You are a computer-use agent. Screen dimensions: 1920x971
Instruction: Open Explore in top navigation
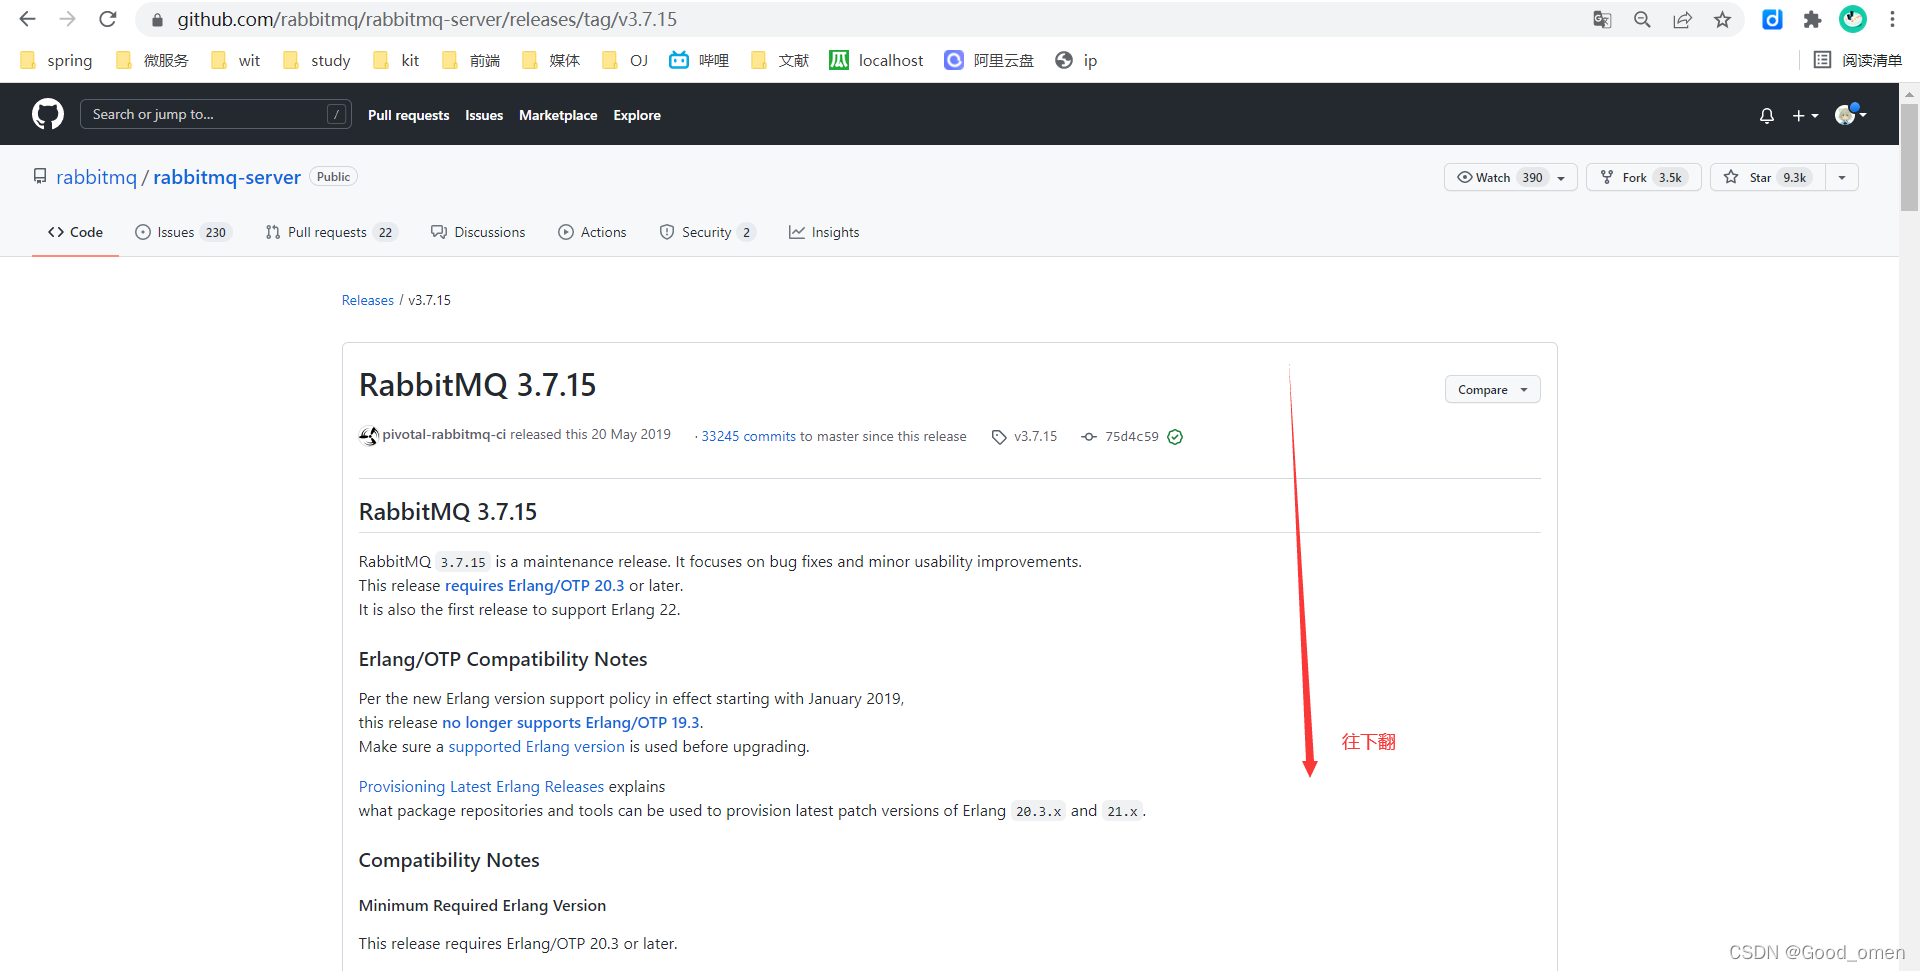coord(637,115)
